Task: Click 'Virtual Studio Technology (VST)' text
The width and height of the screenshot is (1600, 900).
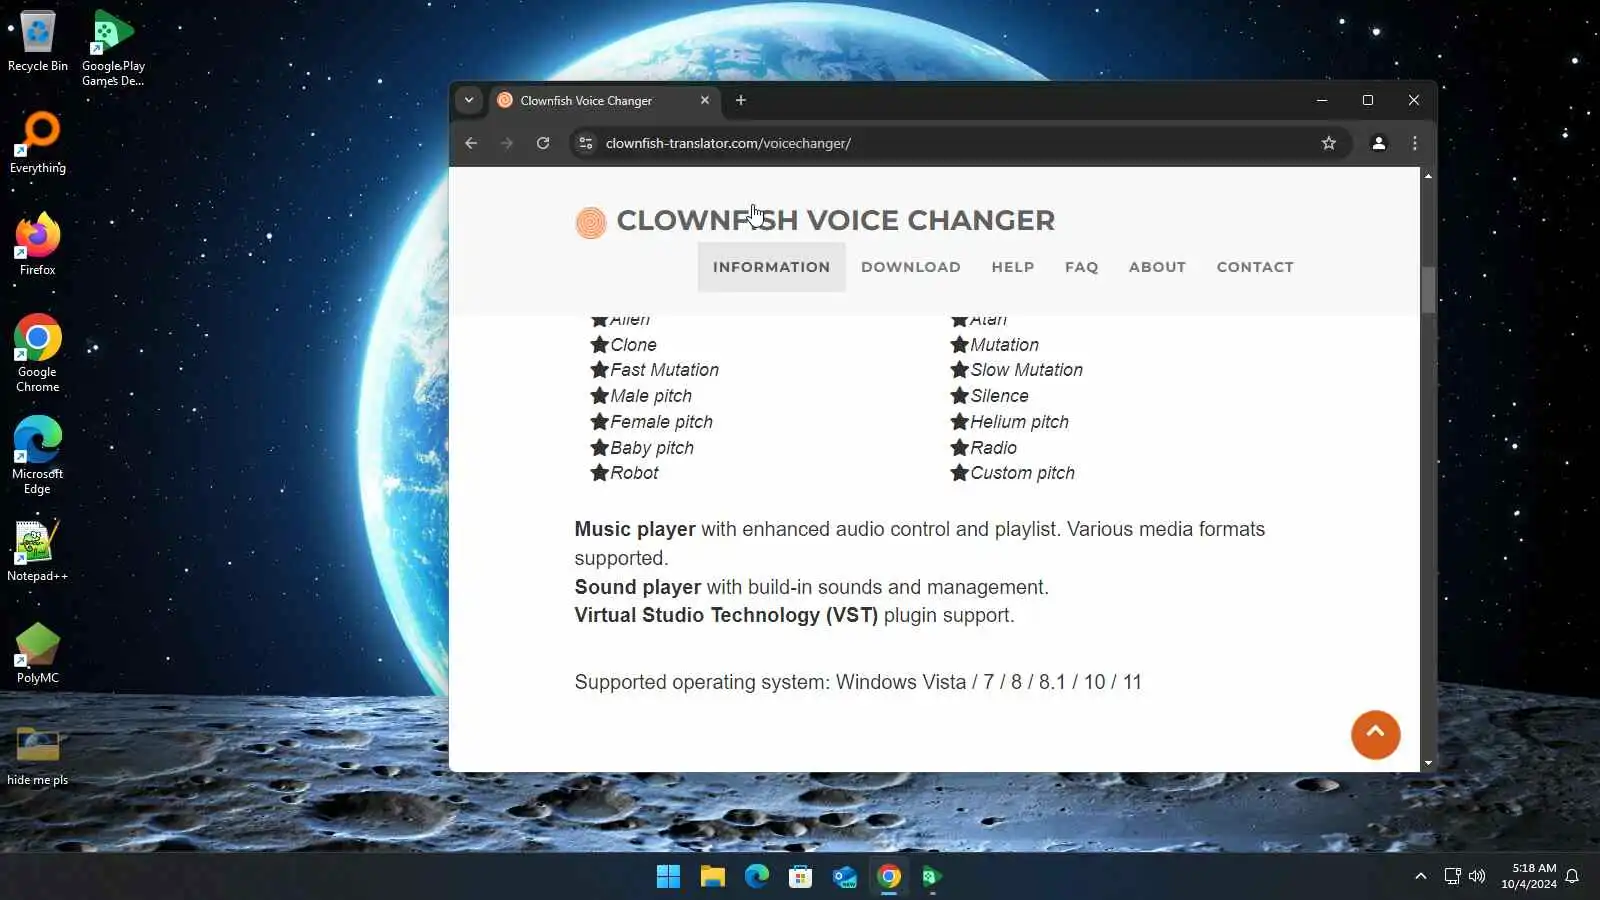Action: pyautogui.click(x=726, y=615)
